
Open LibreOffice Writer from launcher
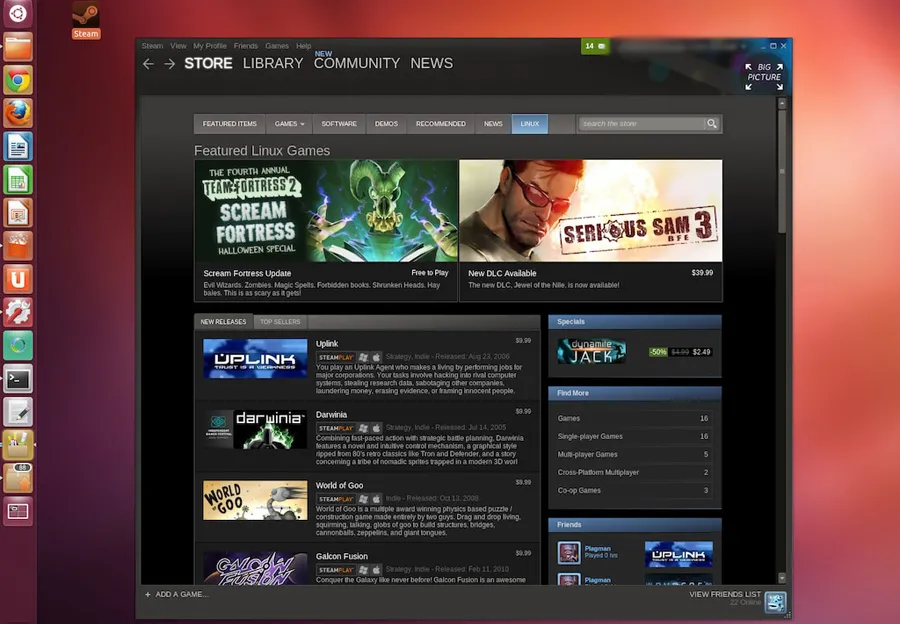tap(18, 146)
